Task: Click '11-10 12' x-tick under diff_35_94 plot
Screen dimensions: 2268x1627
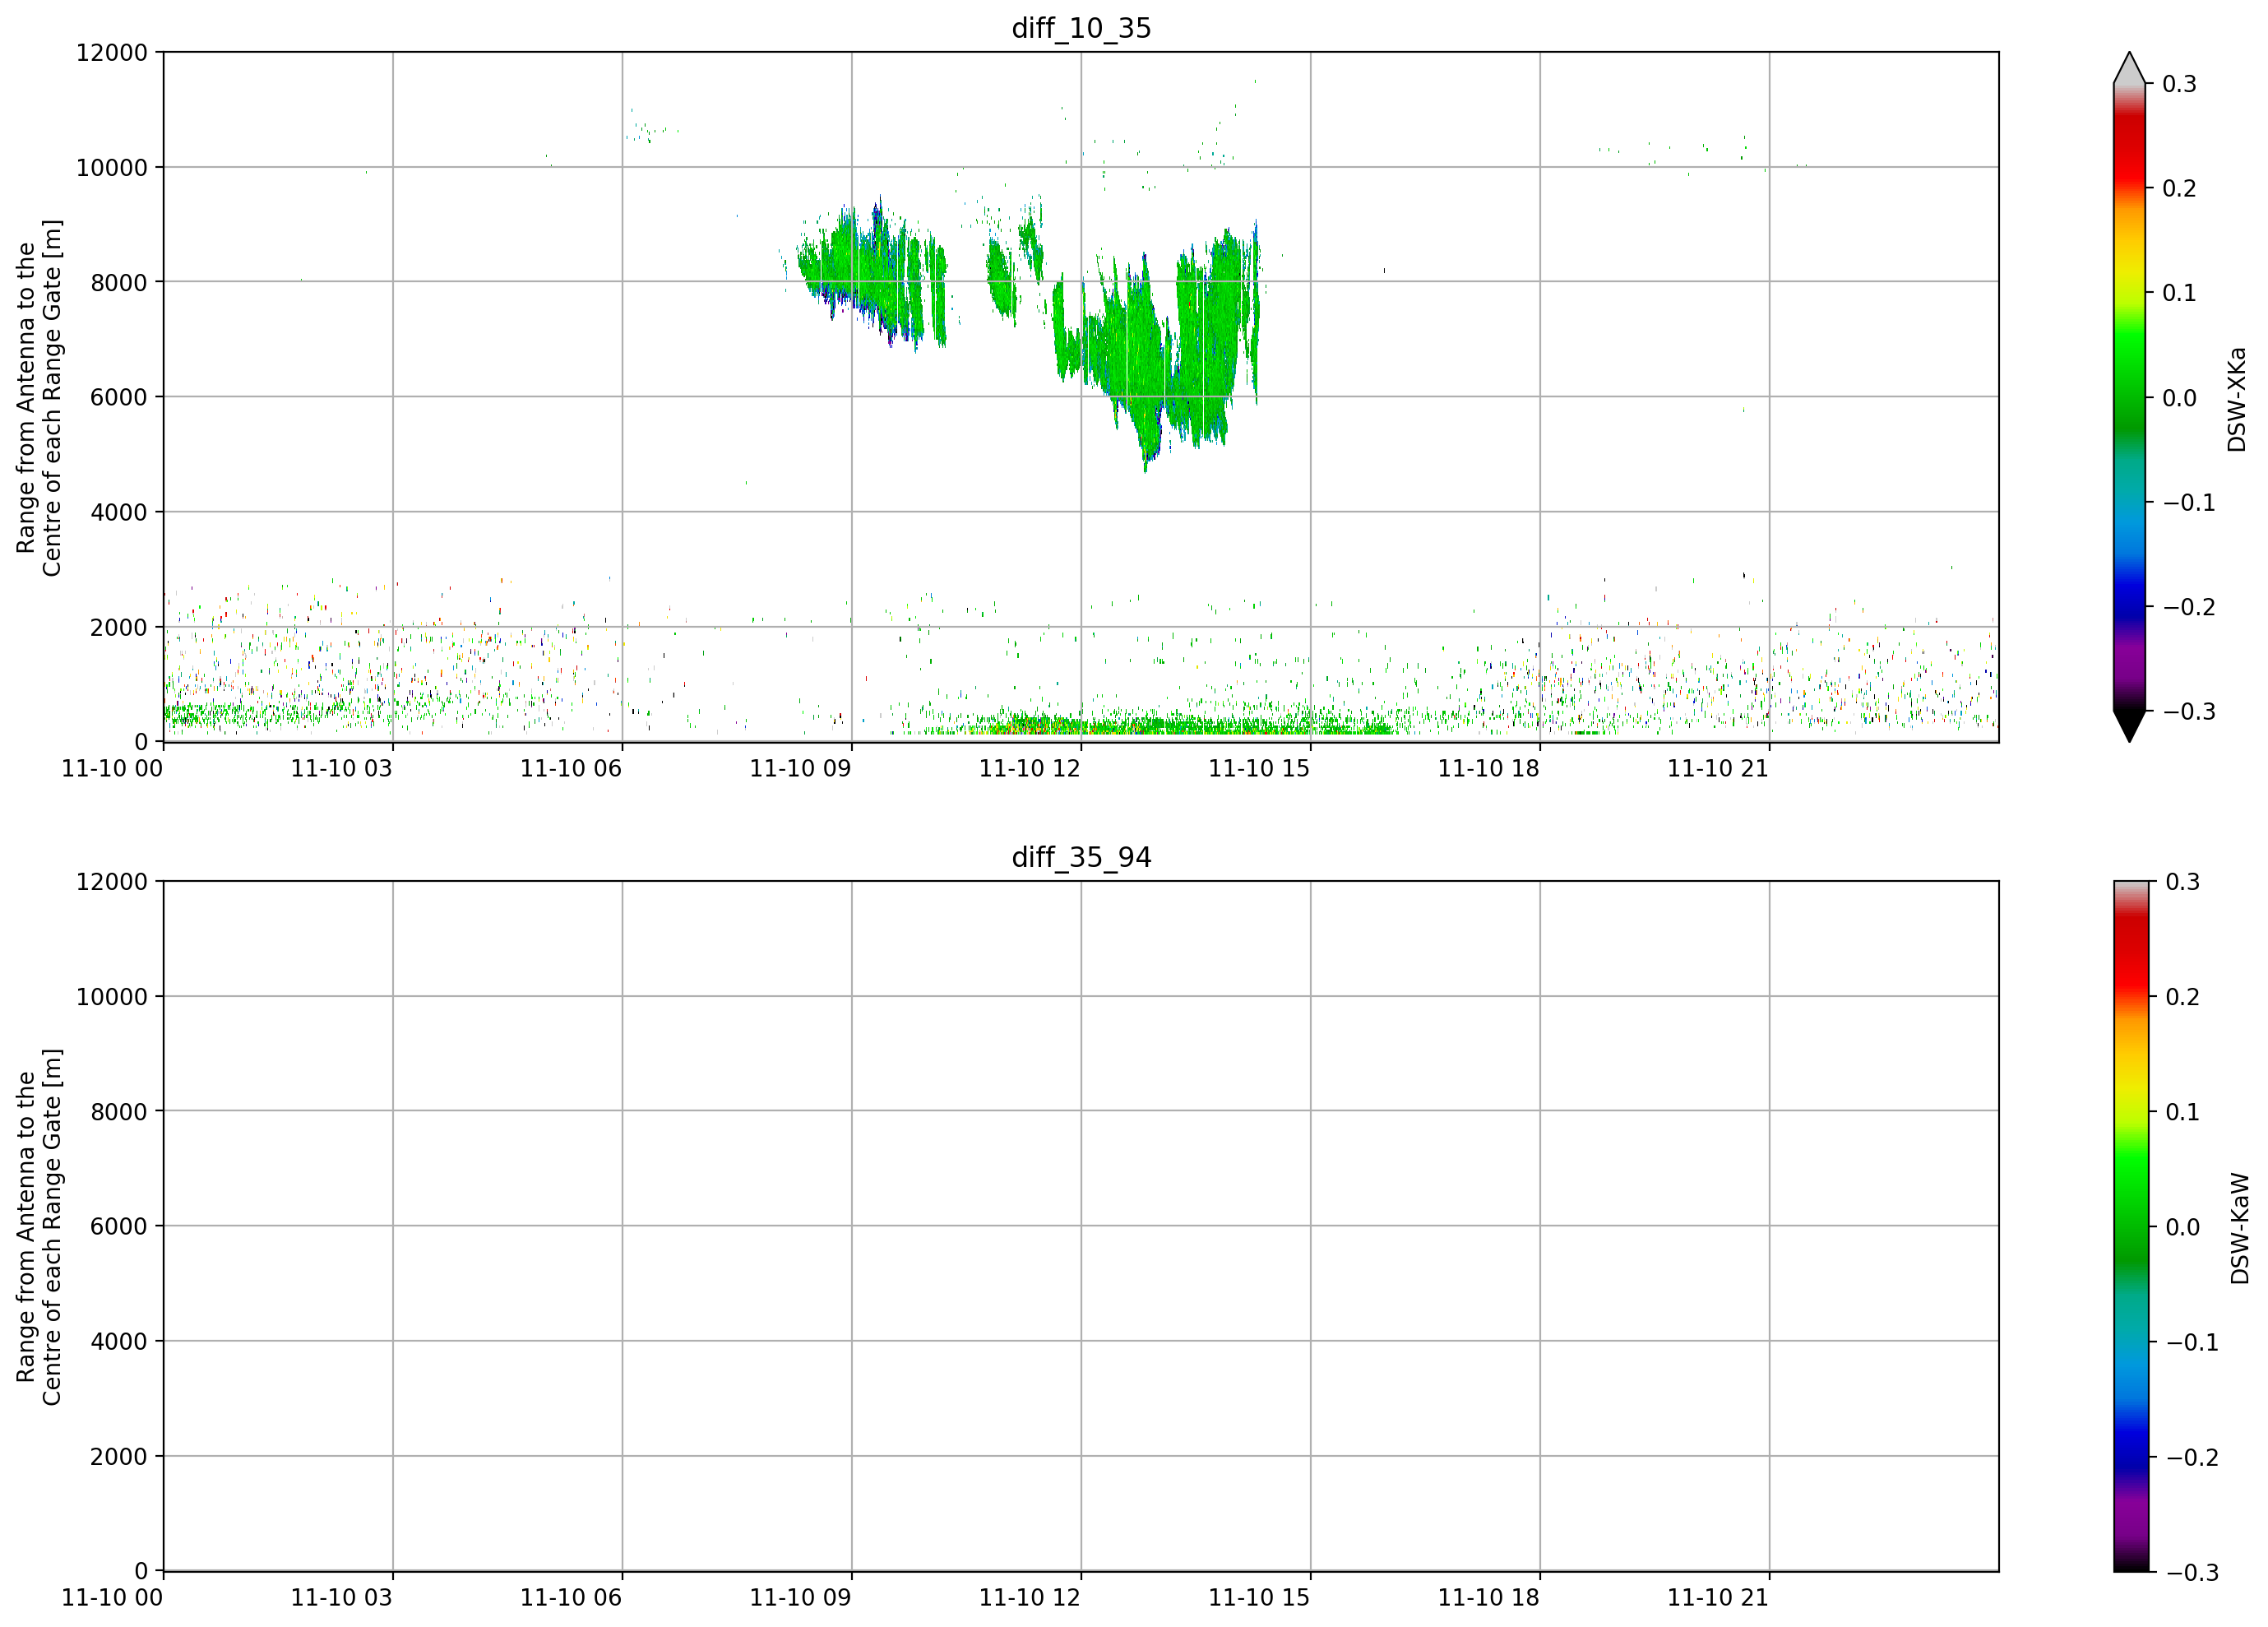Action: (1030, 1597)
